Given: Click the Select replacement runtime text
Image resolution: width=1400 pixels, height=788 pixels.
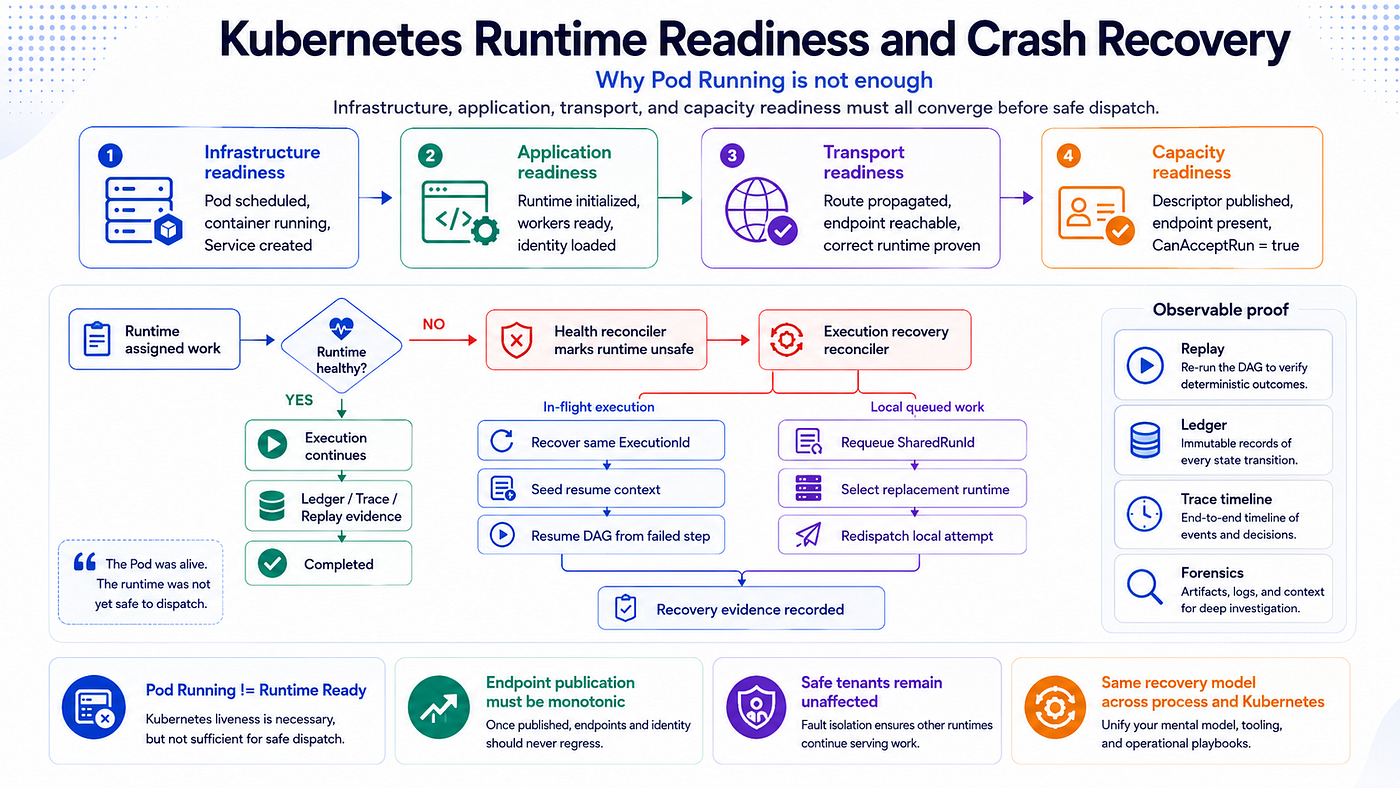Looking at the screenshot, I should pyautogui.click(x=925, y=489).
